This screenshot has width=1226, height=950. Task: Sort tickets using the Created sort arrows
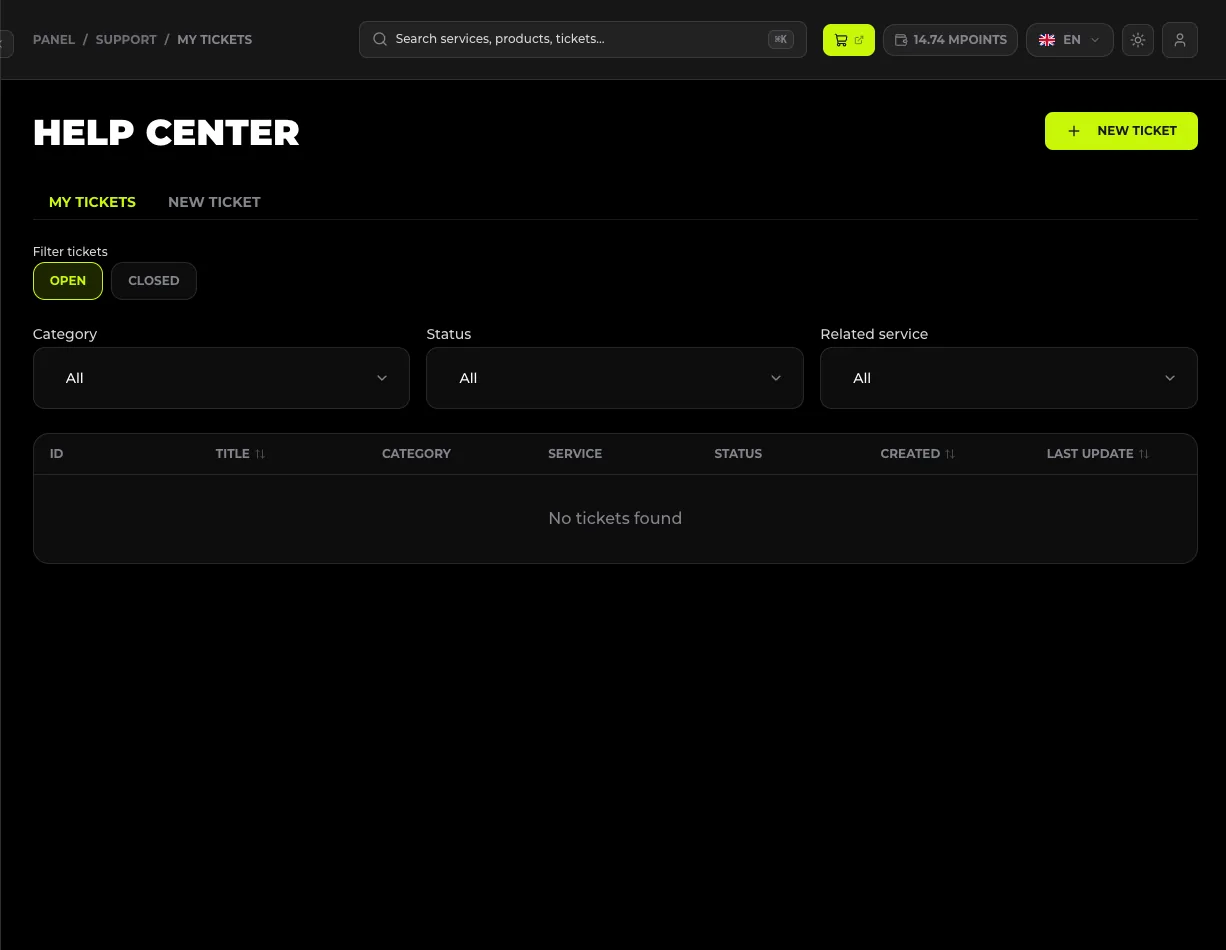pos(950,454)
